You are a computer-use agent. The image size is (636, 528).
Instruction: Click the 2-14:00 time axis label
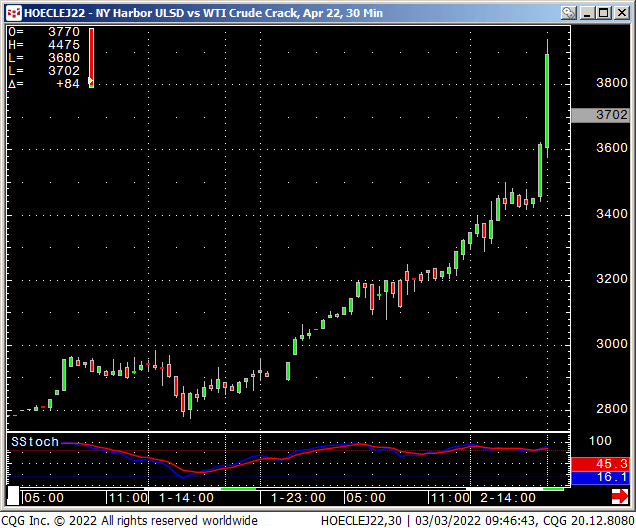(x=508, y=498)
